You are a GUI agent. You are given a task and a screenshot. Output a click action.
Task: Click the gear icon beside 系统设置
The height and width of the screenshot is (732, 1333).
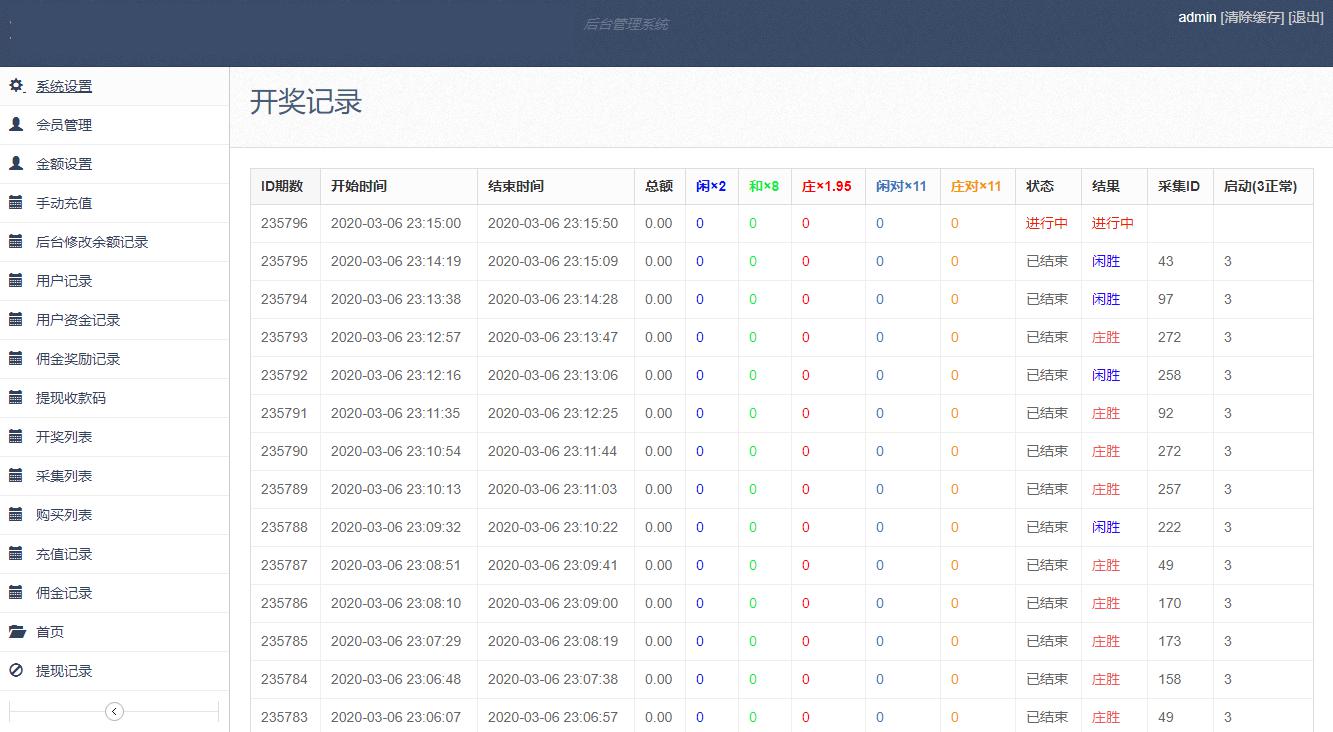(16, 86)
